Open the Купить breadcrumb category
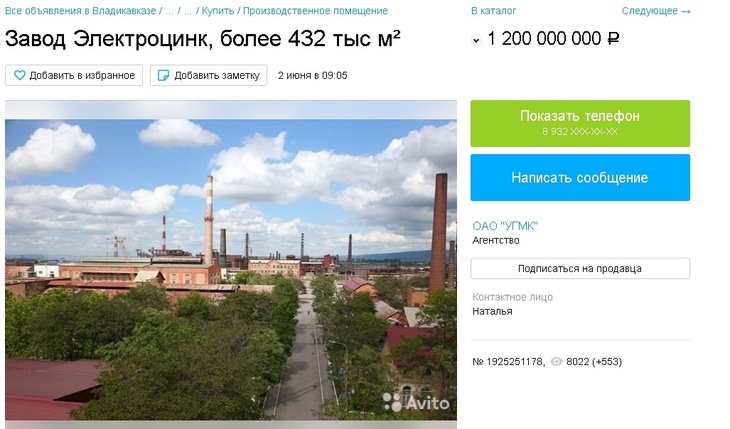This screenshot has width=730, height=429. point(218,11)
